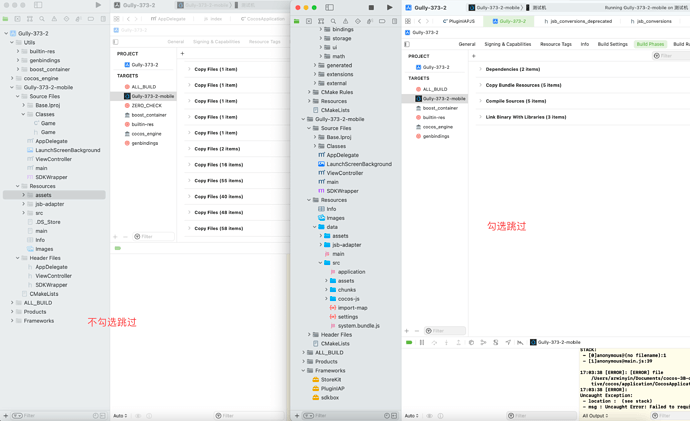Click Step Over in debug bar
Image resolution: width=690 pixels, height=421 pixels.
(x=434, y=342)
